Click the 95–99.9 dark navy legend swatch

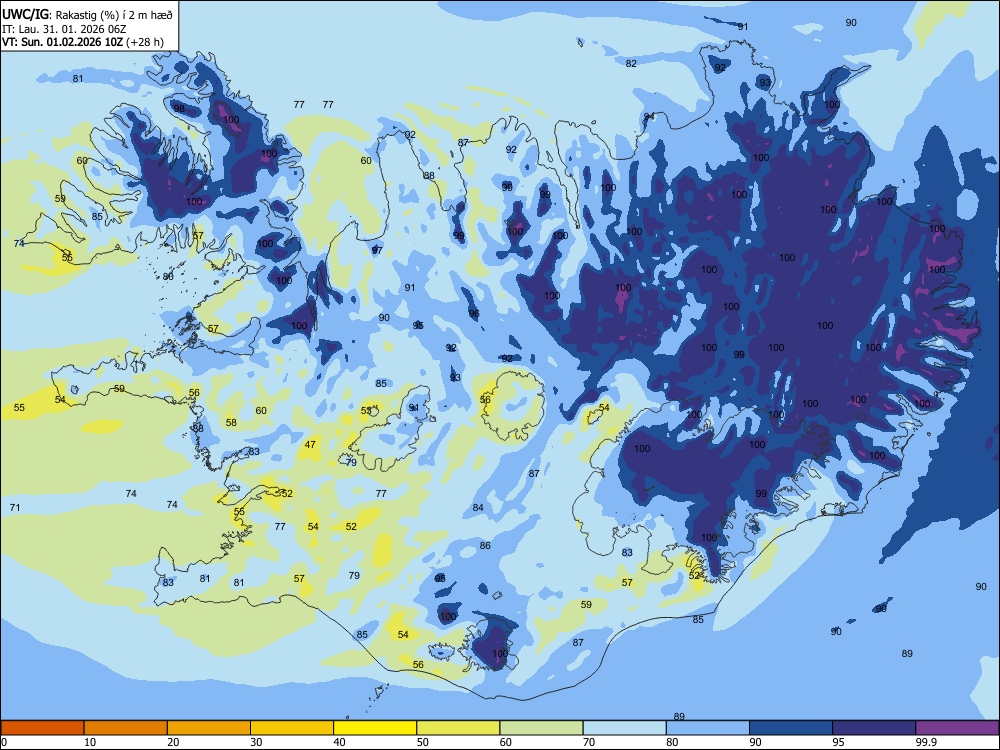pos(874,728)
